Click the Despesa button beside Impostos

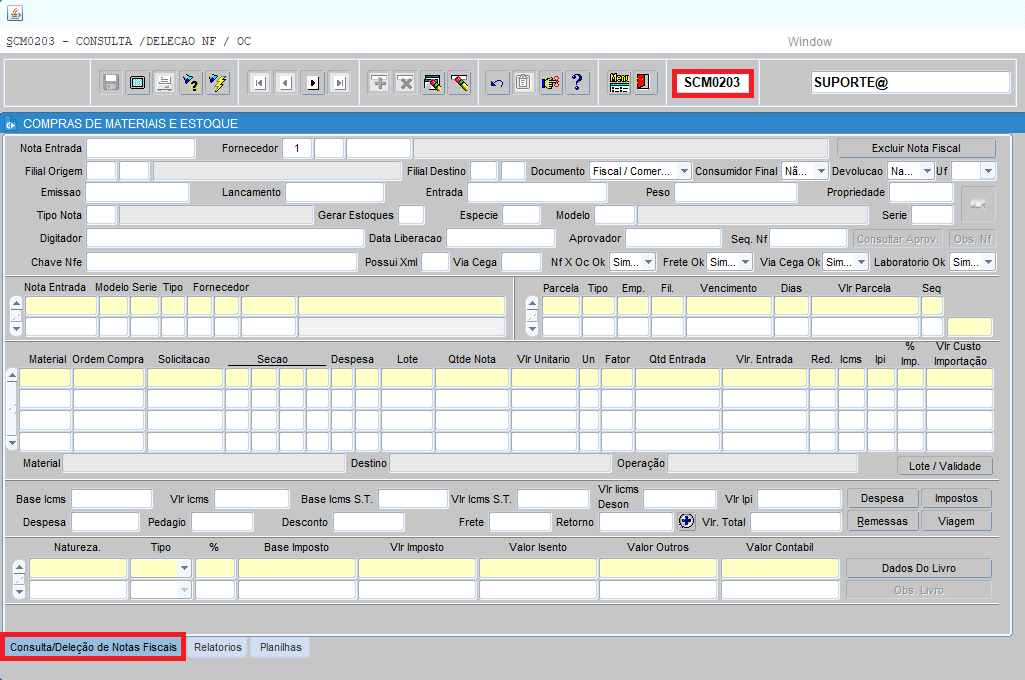pyautogui.click(x=882, y=498)
